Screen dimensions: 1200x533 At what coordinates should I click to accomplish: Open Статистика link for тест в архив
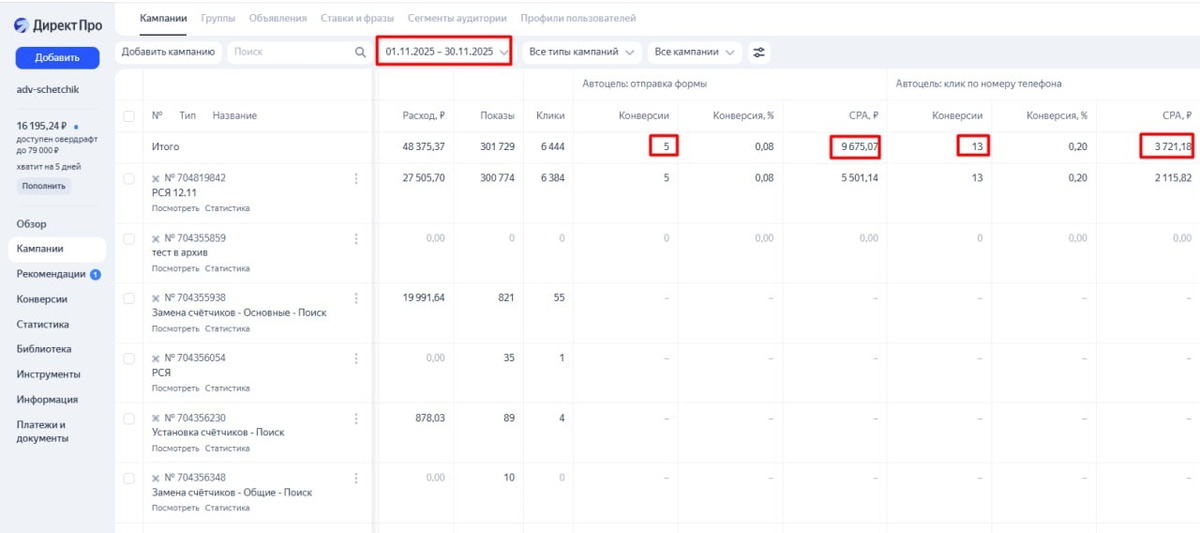point(227,268)
